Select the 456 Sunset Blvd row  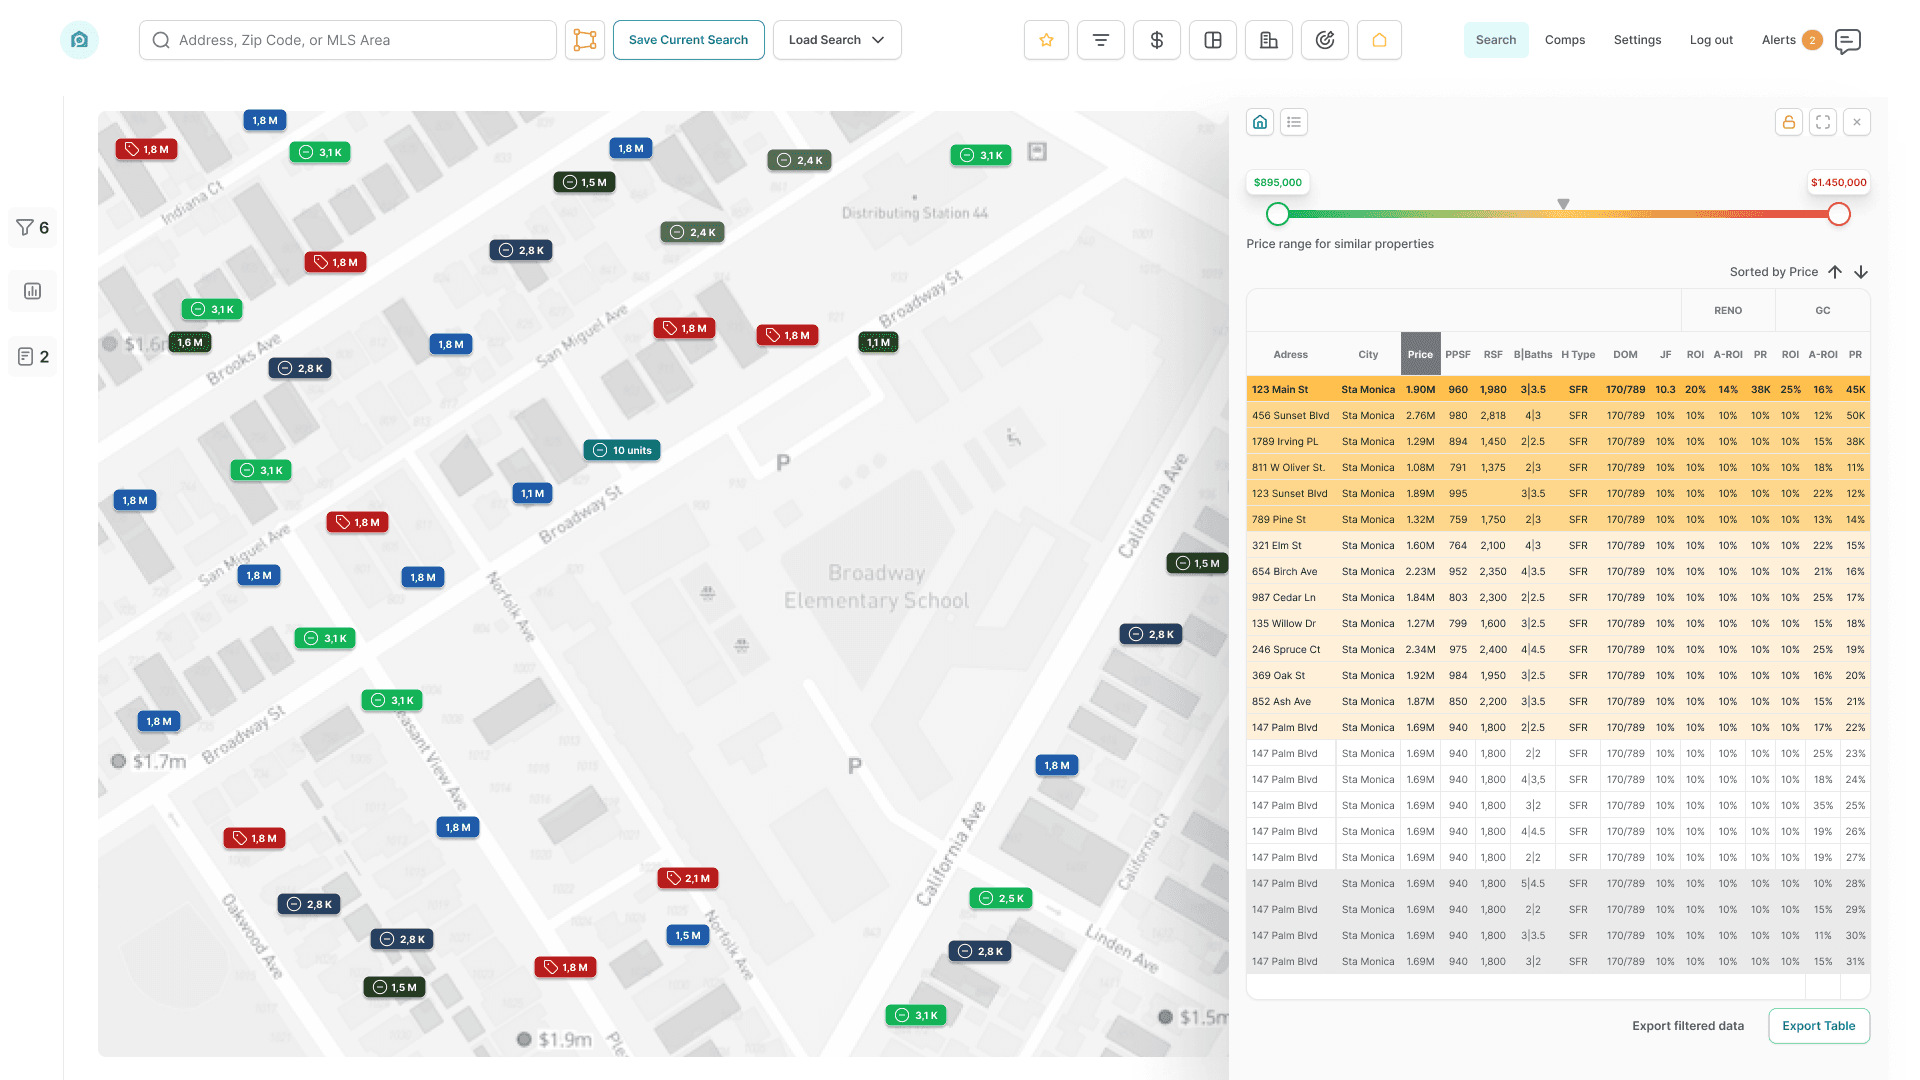[x=1558, y=416]
